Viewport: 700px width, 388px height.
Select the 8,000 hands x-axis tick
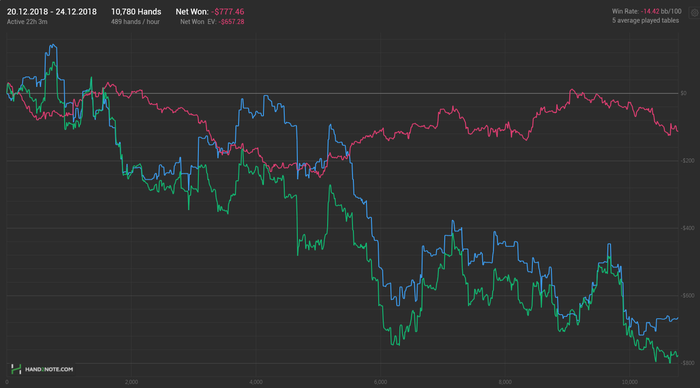pyautogui.click(x=505, y=382)
